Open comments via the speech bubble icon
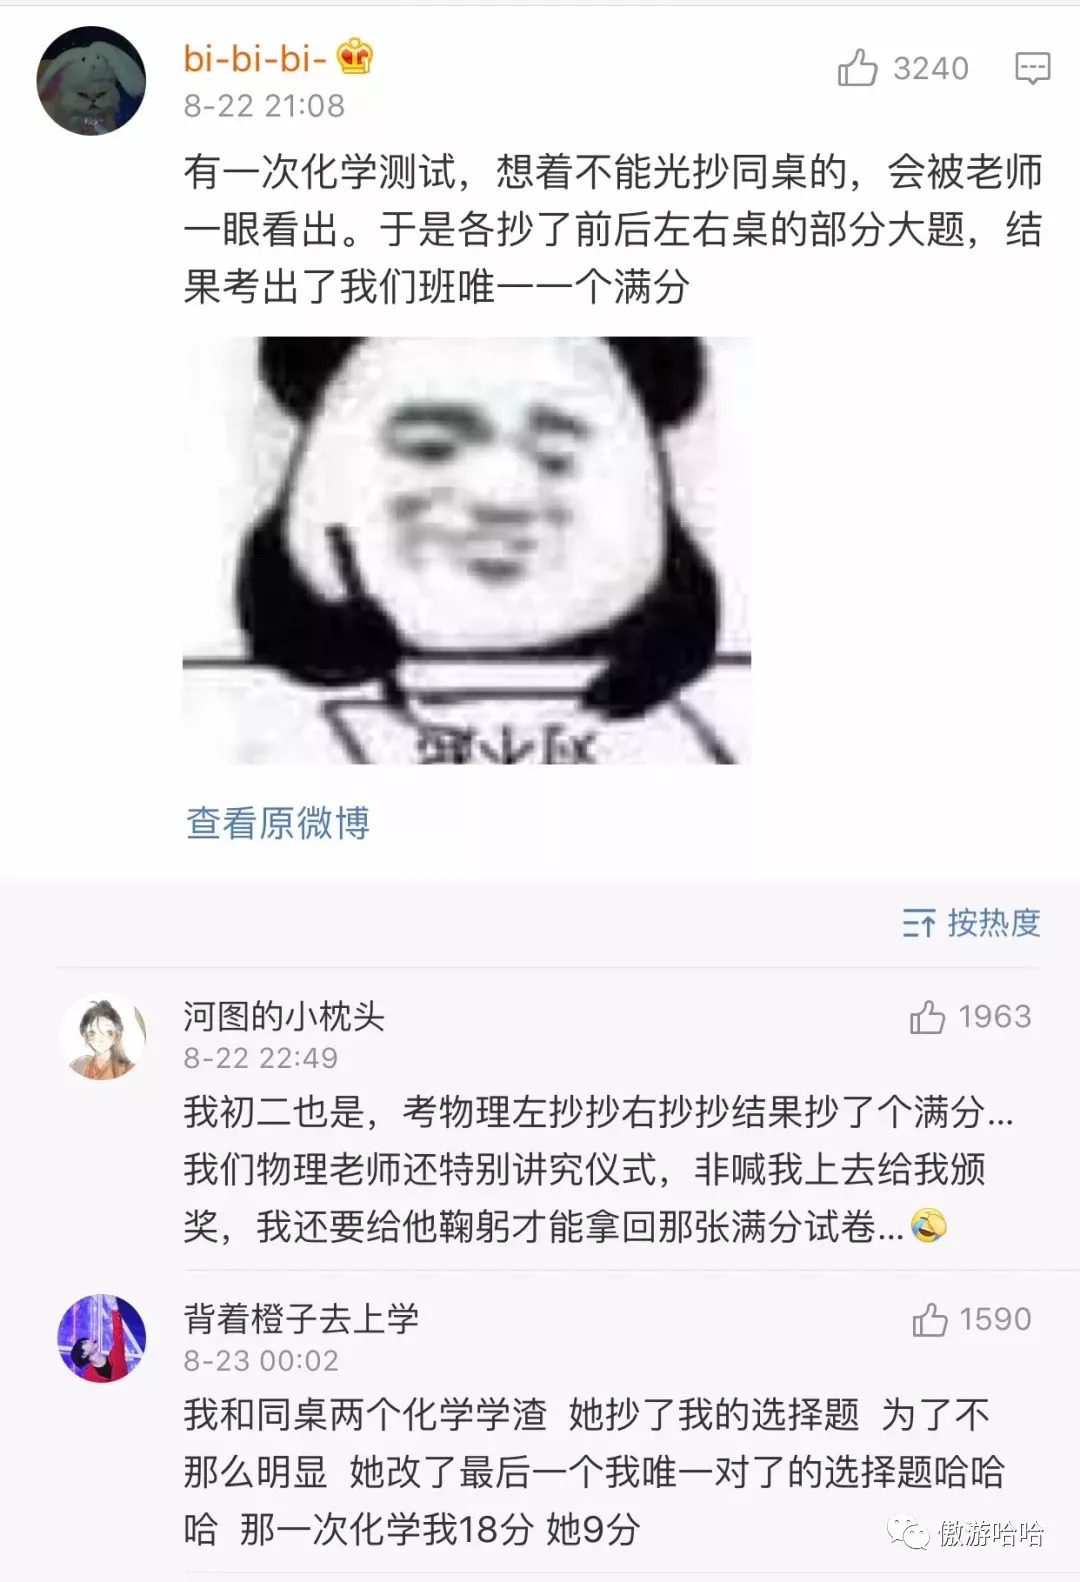 (x=1033, y=68)
